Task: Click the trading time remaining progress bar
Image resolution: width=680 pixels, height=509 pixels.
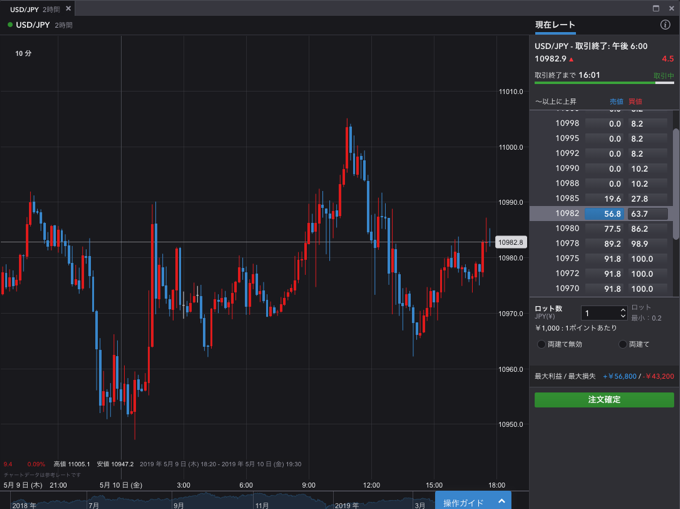Action: click(x=604, y=83)
